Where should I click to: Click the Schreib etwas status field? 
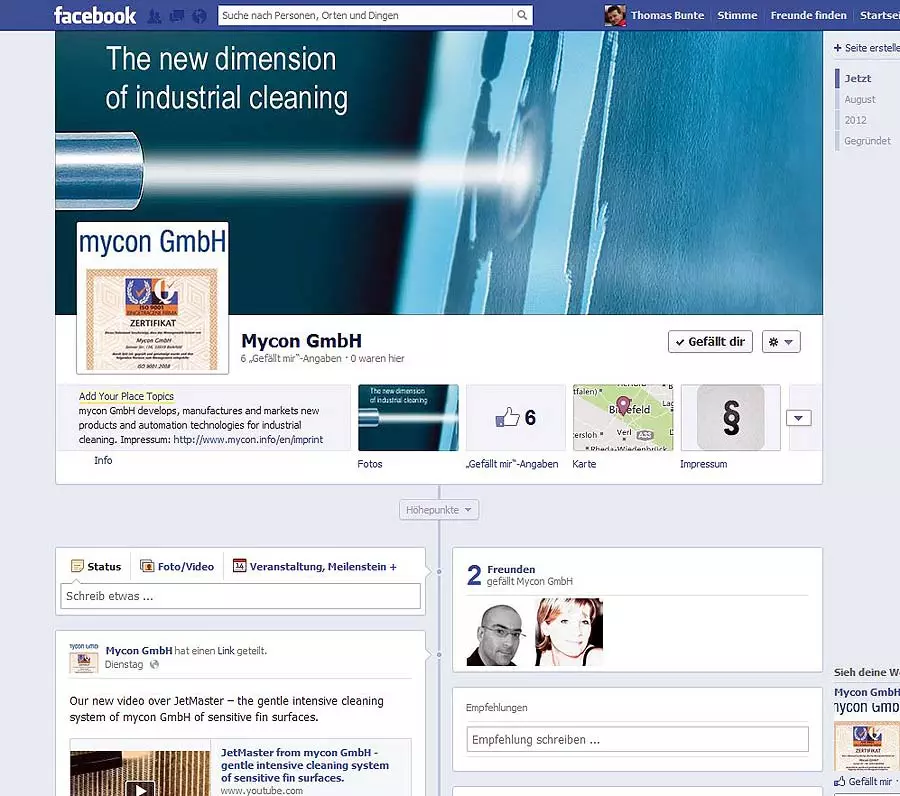(x=240, y=596)
